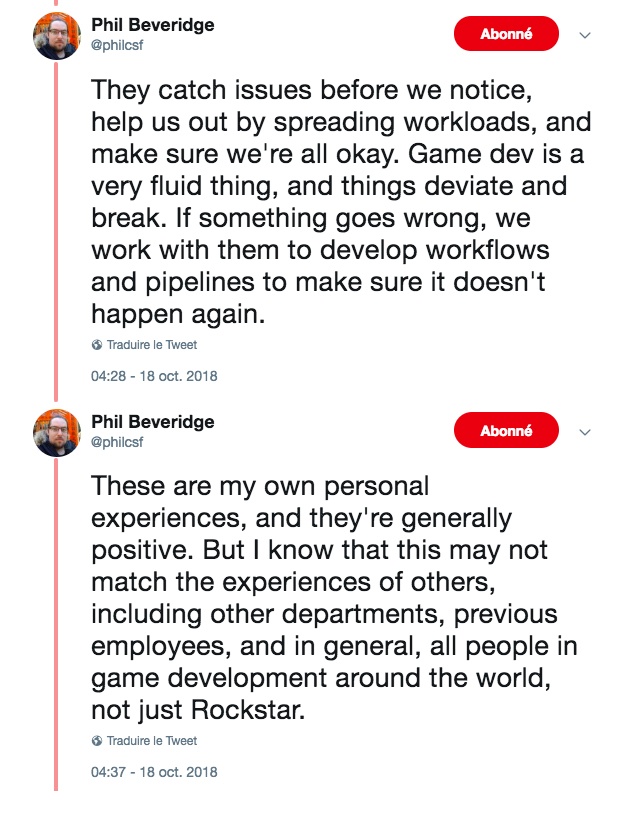This screenshot has height=840, width=625.
Task: Toggle the Abonné follow button on second tweet
Action: [x=505, y=431]
